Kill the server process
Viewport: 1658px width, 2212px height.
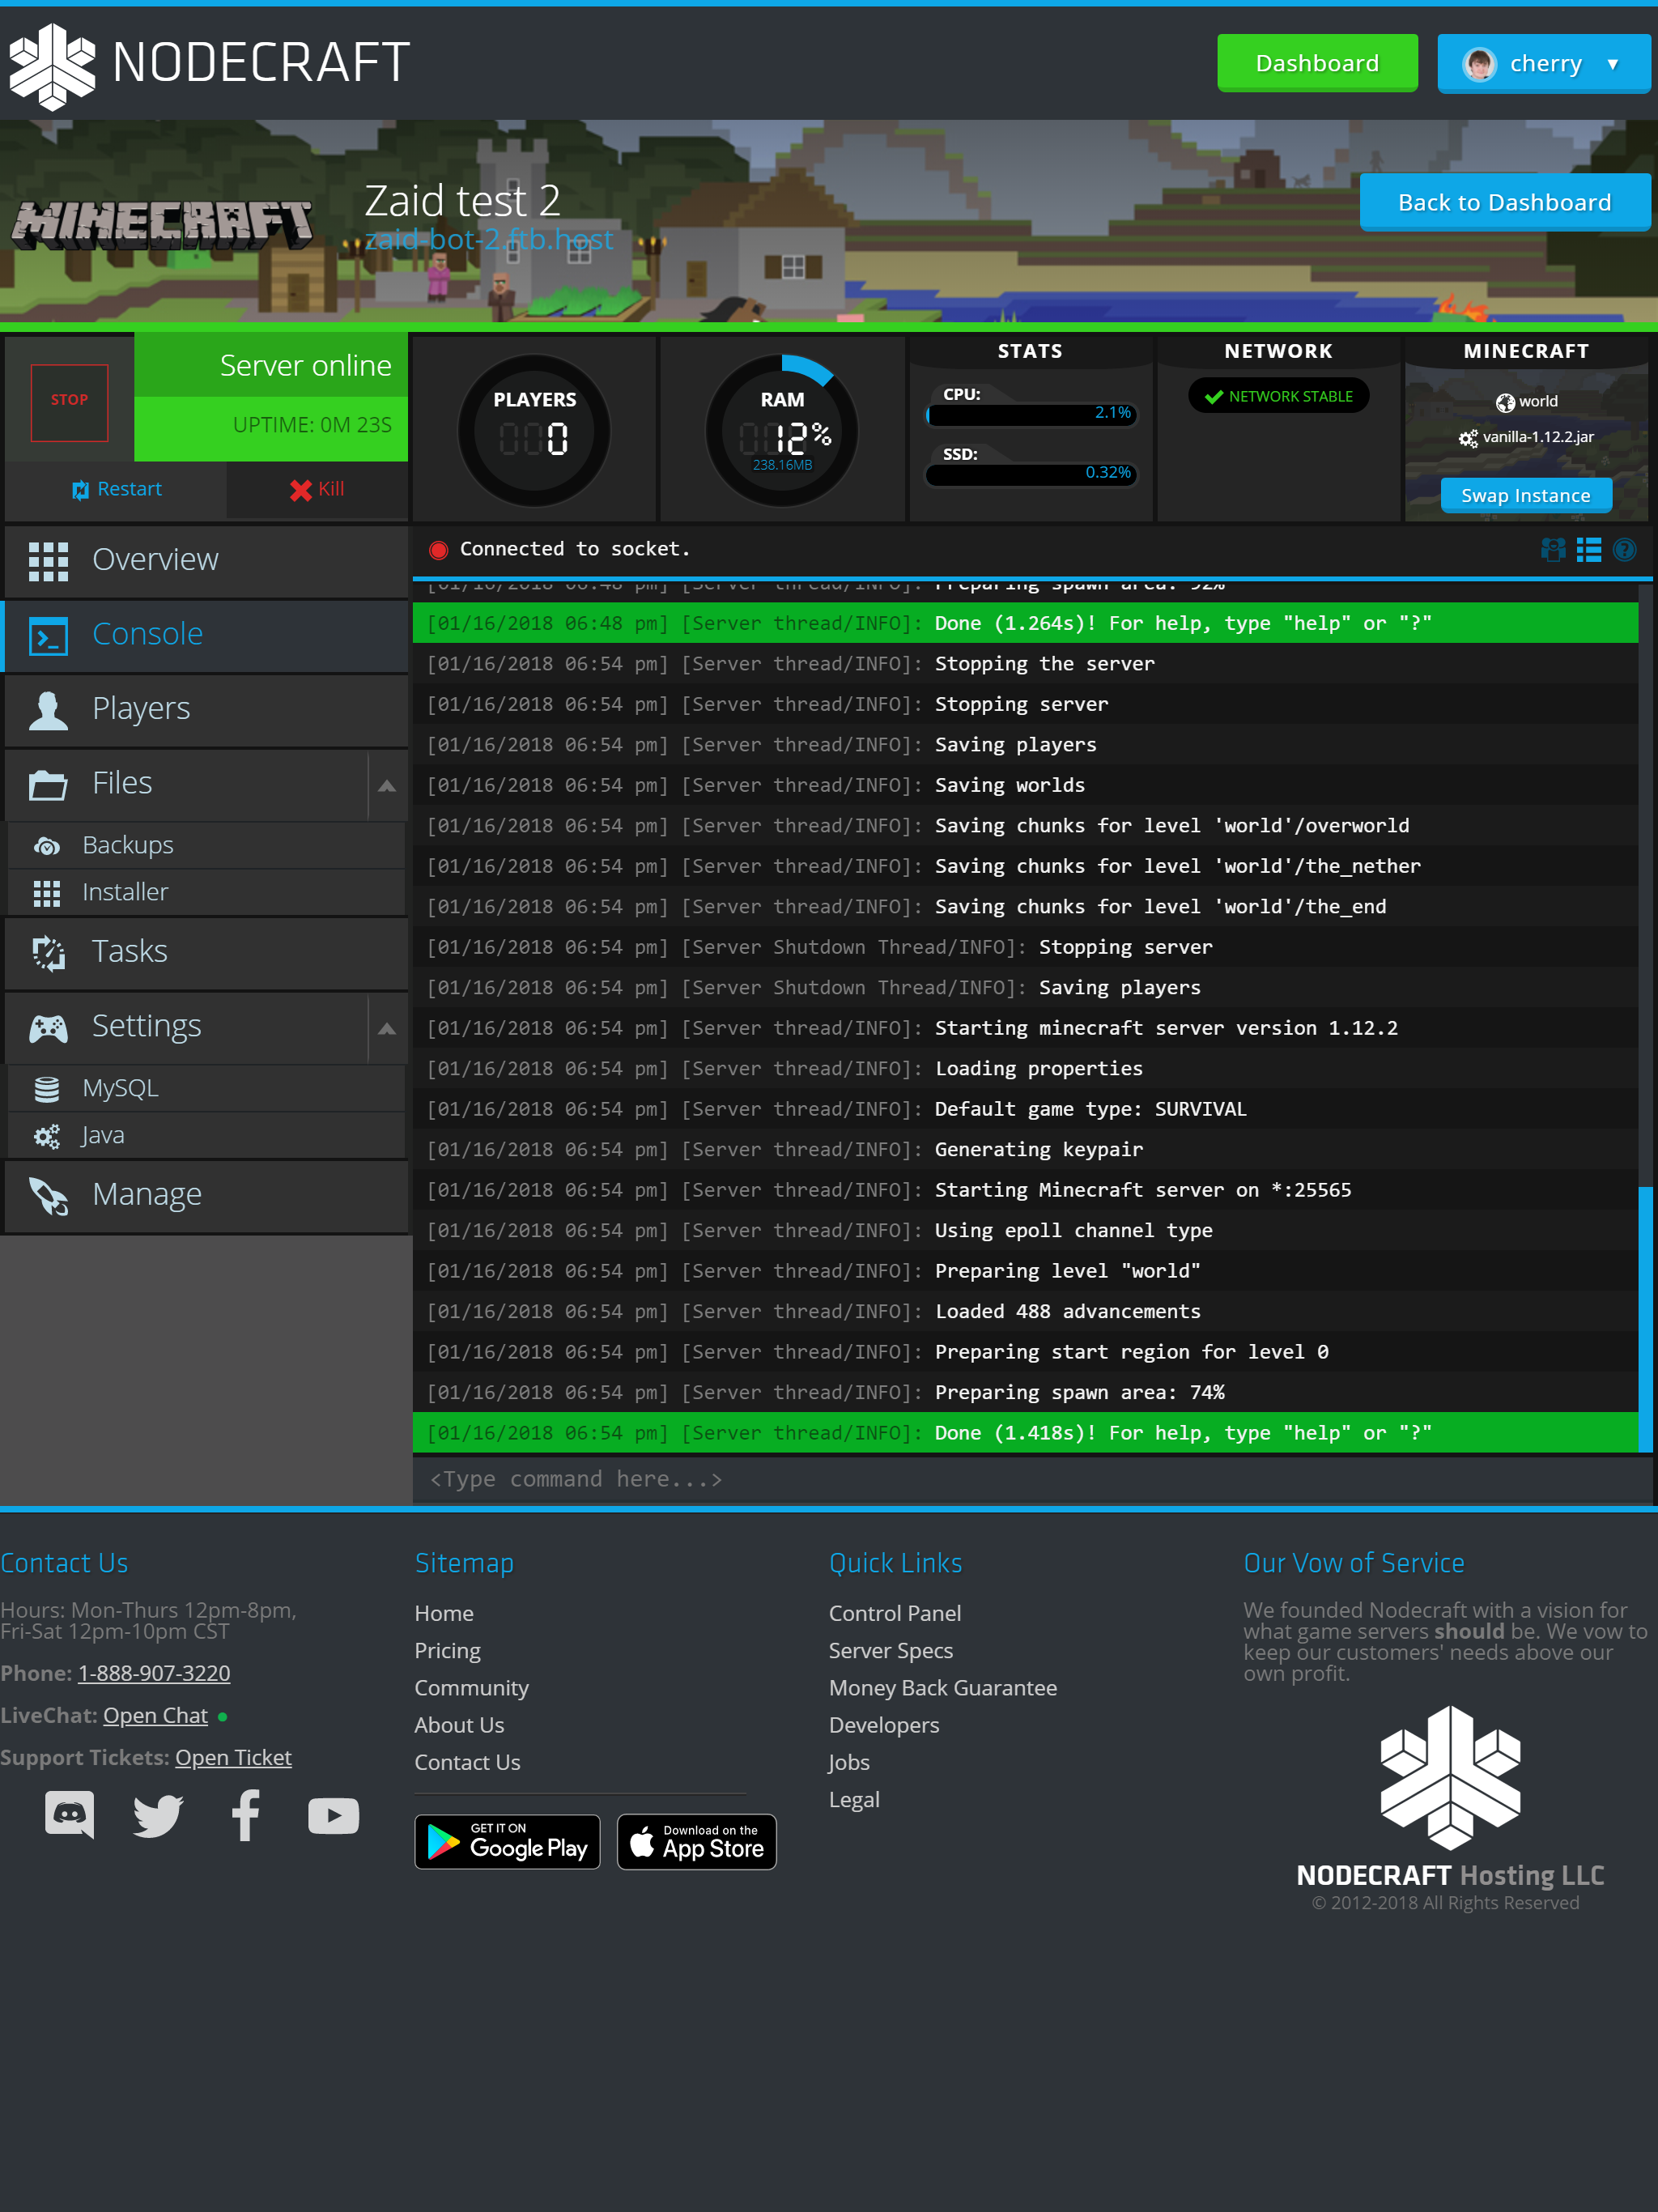coord(317,489)
